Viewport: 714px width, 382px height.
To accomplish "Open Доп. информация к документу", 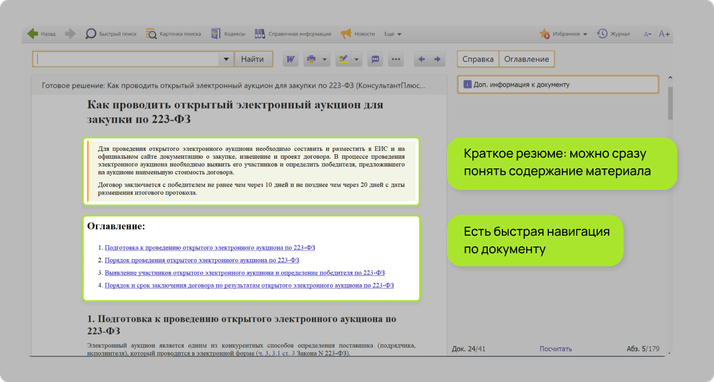I will point(558,85).
